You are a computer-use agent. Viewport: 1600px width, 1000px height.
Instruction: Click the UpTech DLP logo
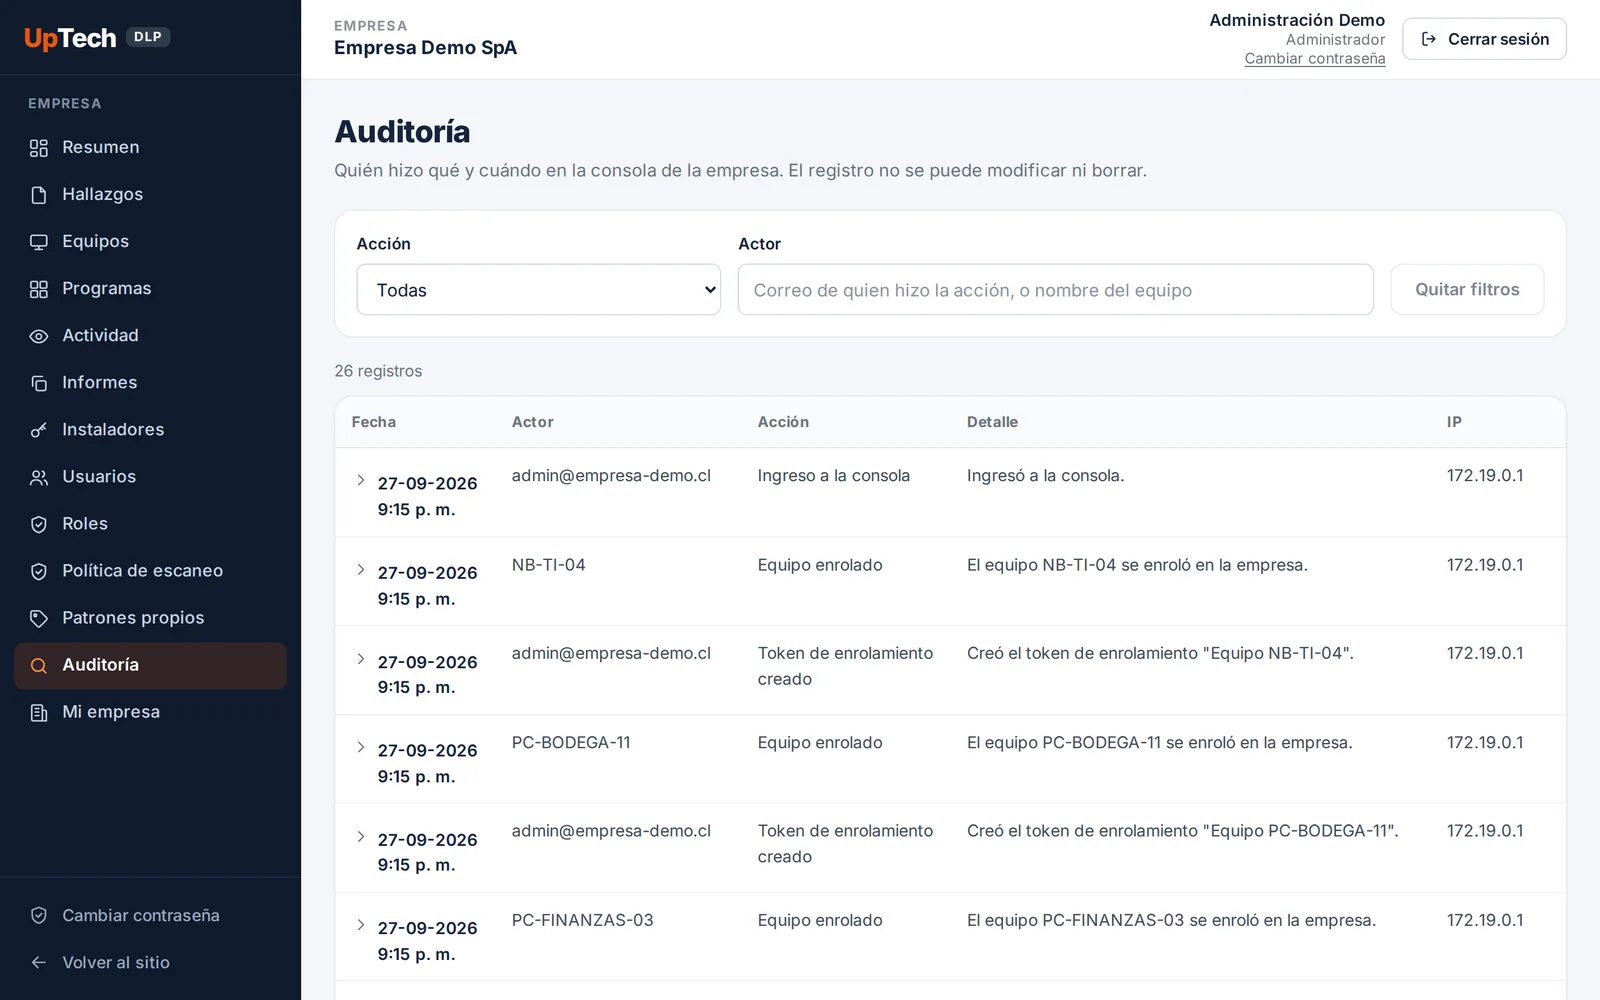pos(97,38)
